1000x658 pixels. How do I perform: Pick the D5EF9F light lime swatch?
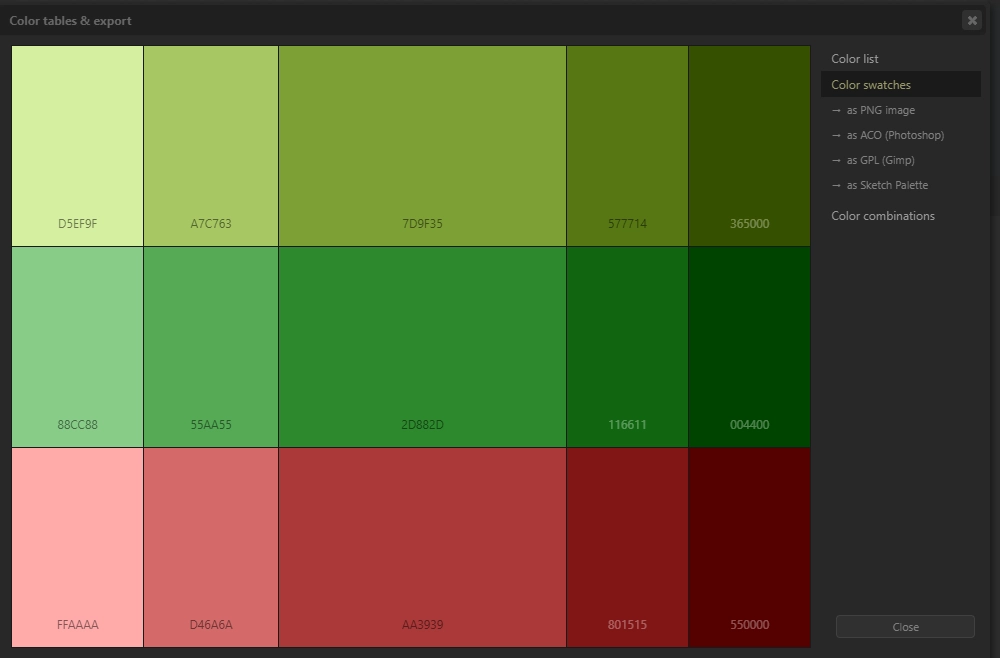(x=78, y=146)
